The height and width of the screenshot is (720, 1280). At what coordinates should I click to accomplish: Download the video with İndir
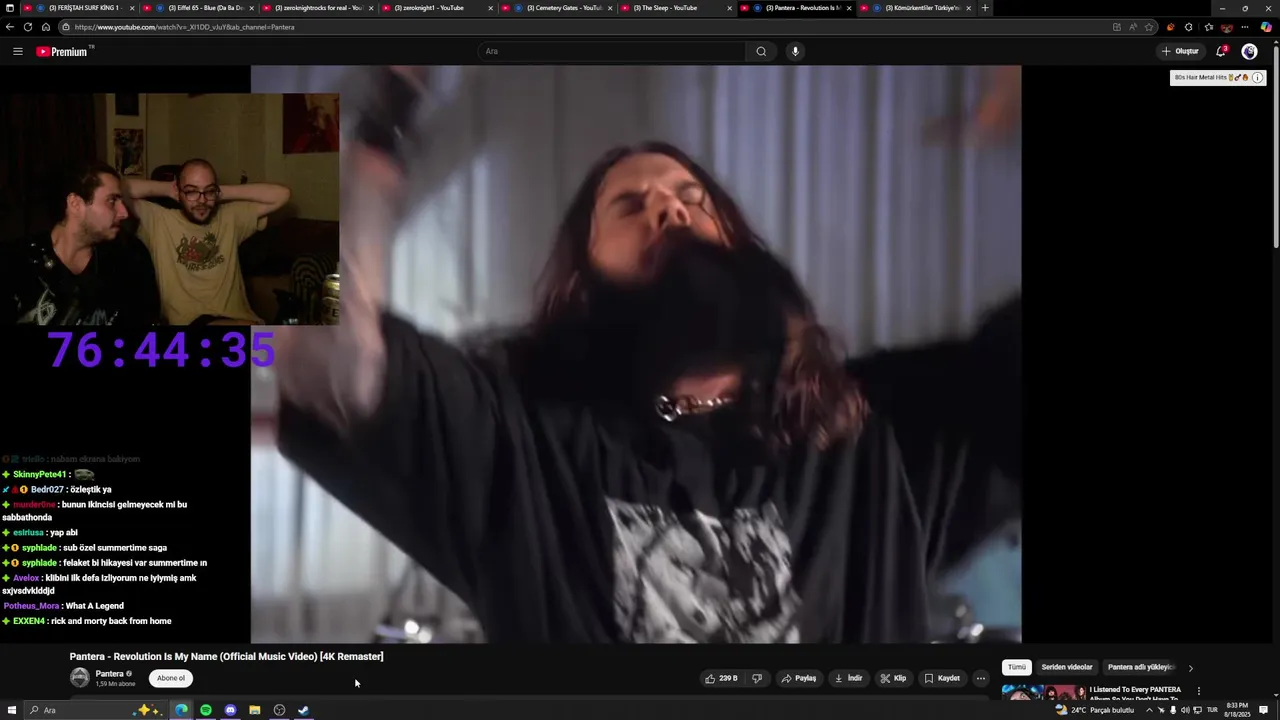pyautogui.click(x=848, y=678)
